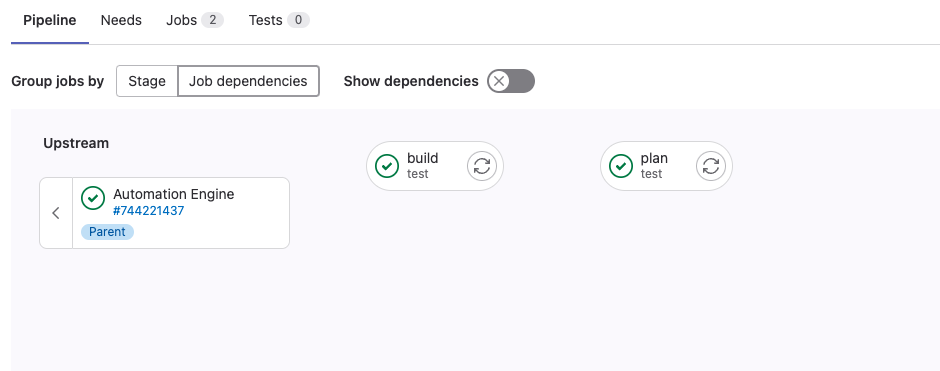The image size is (940, 371).
Task: Click the Automation Engine pipeline name
Action: pos(173,194)
